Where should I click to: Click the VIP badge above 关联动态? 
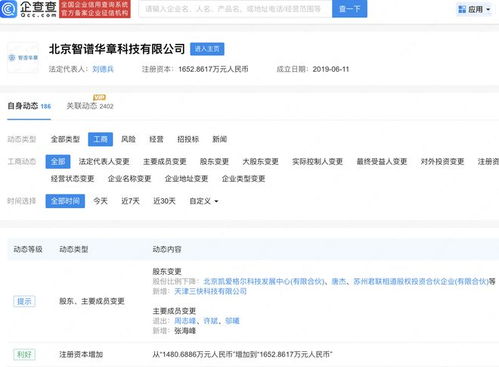(99, 97)
